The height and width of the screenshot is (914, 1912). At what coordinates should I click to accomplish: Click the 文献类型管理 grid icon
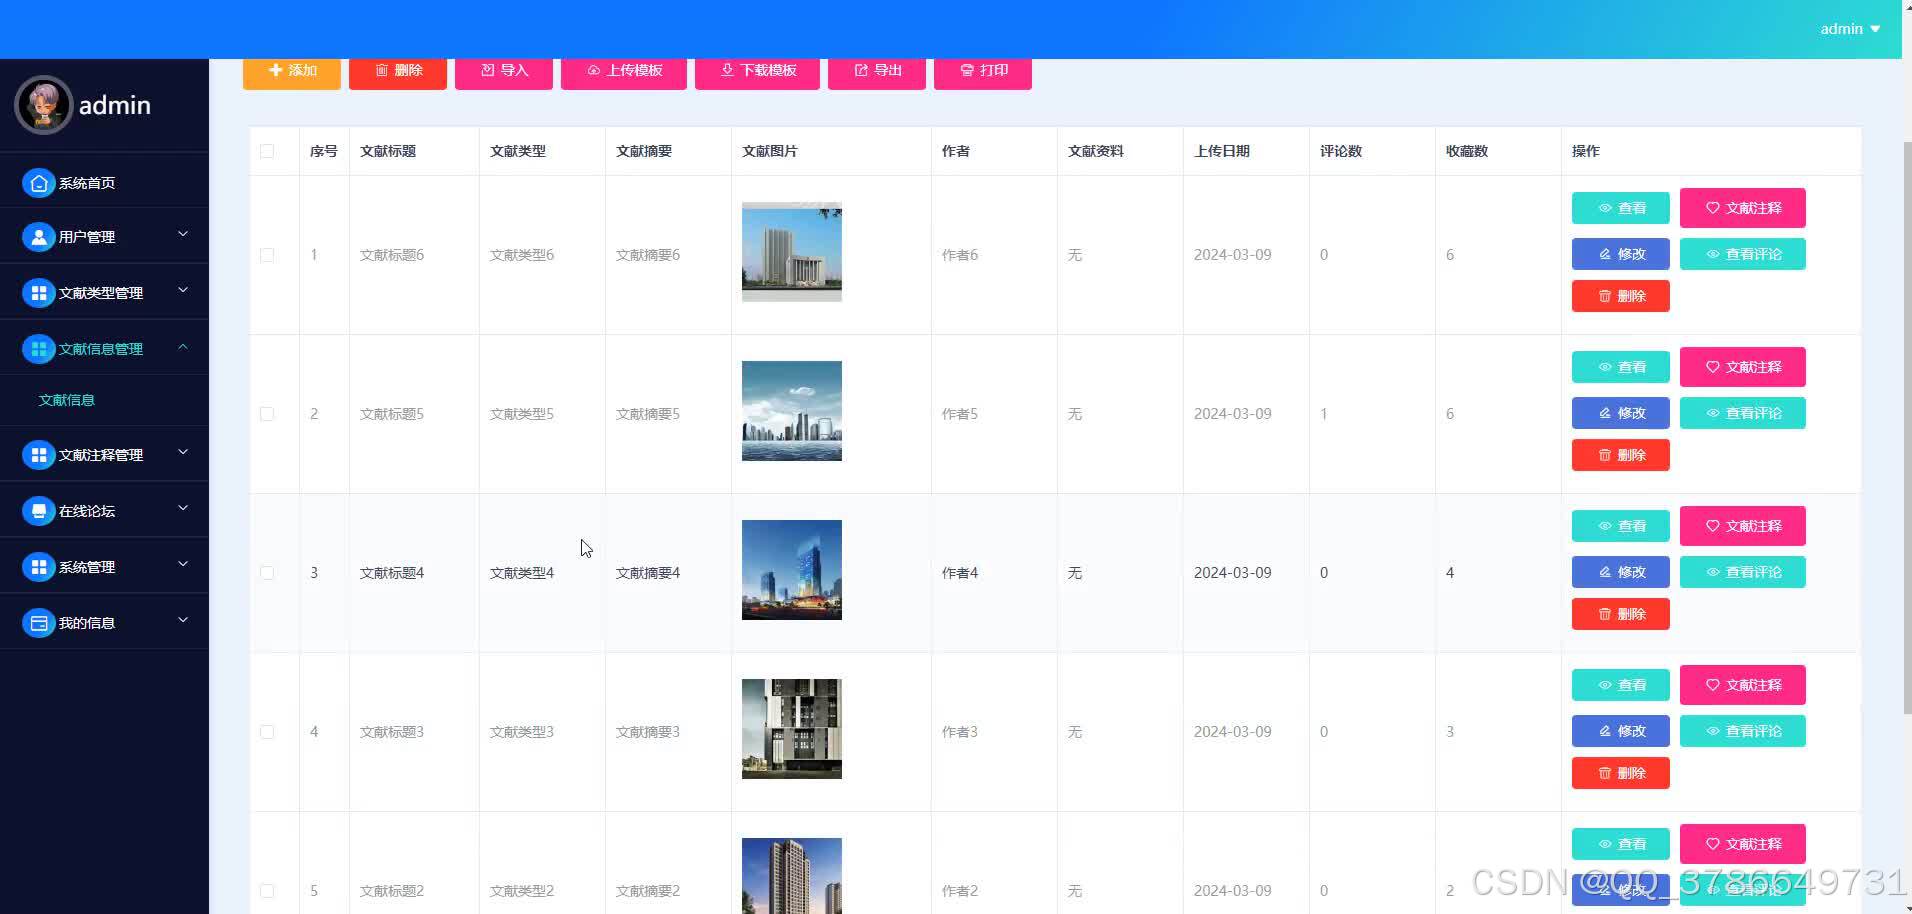click(x=39, y=293)
